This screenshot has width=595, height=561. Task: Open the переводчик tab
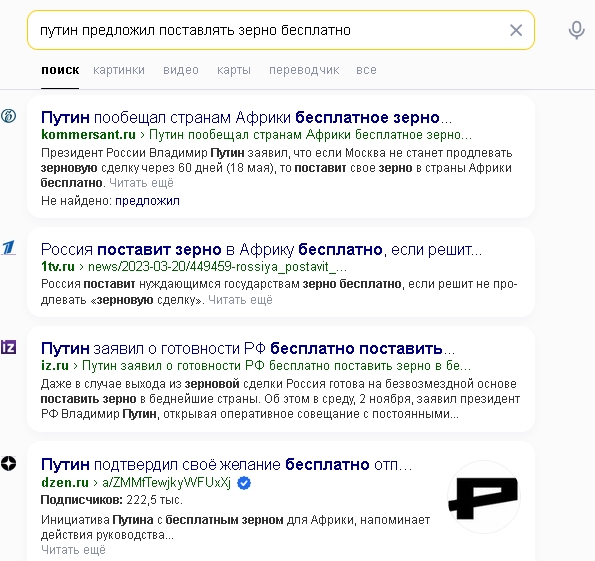coord(304,70)
